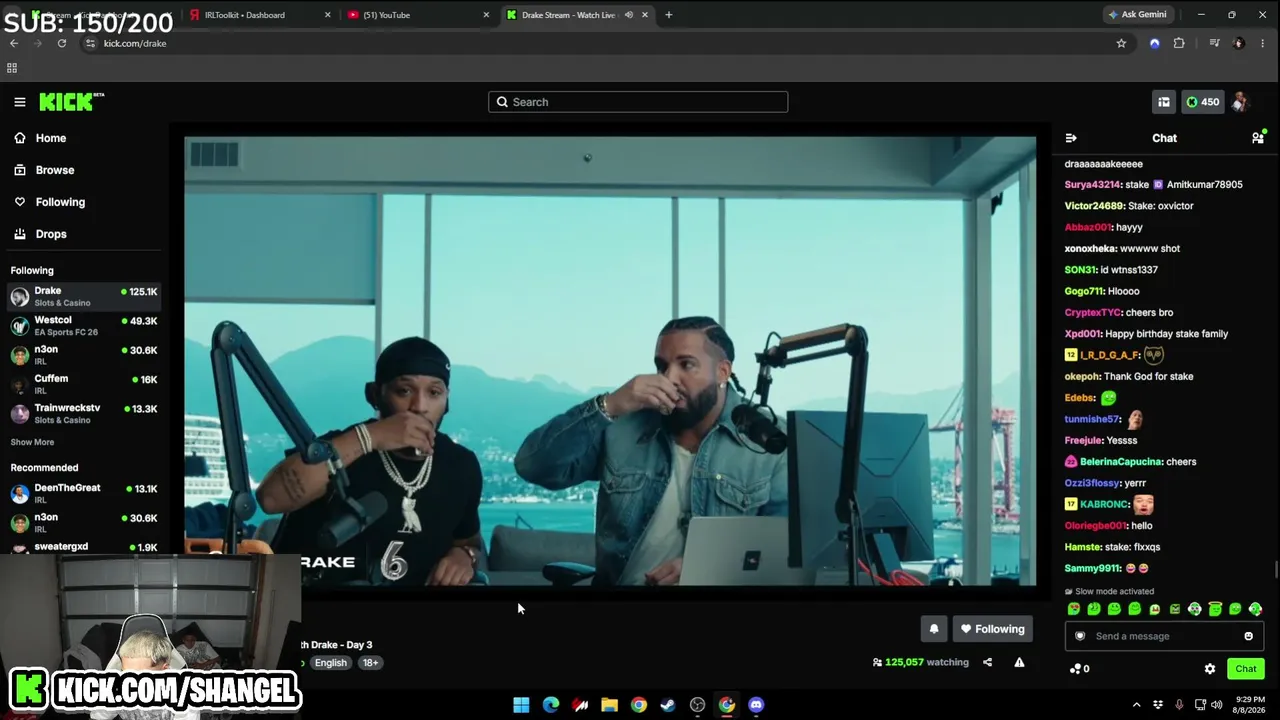Open the Kick hamburger sidebar menu

pos(19,102)
